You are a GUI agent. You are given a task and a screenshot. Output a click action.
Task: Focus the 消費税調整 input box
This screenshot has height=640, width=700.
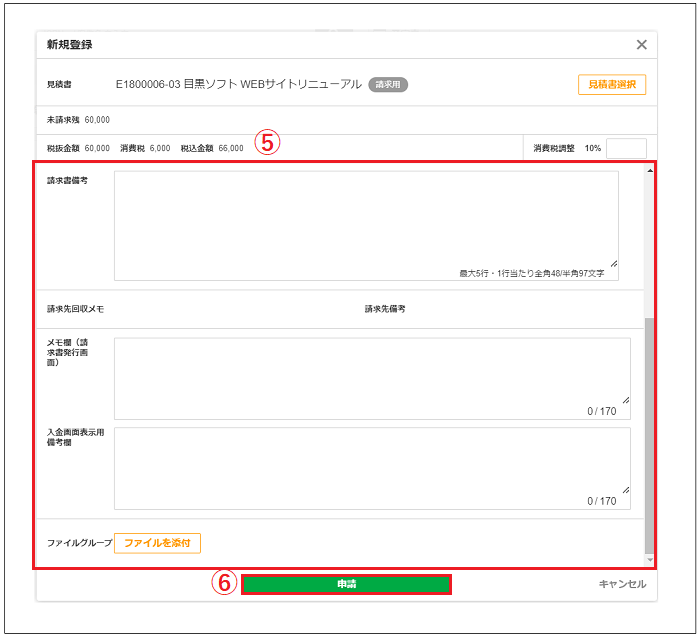626,148
